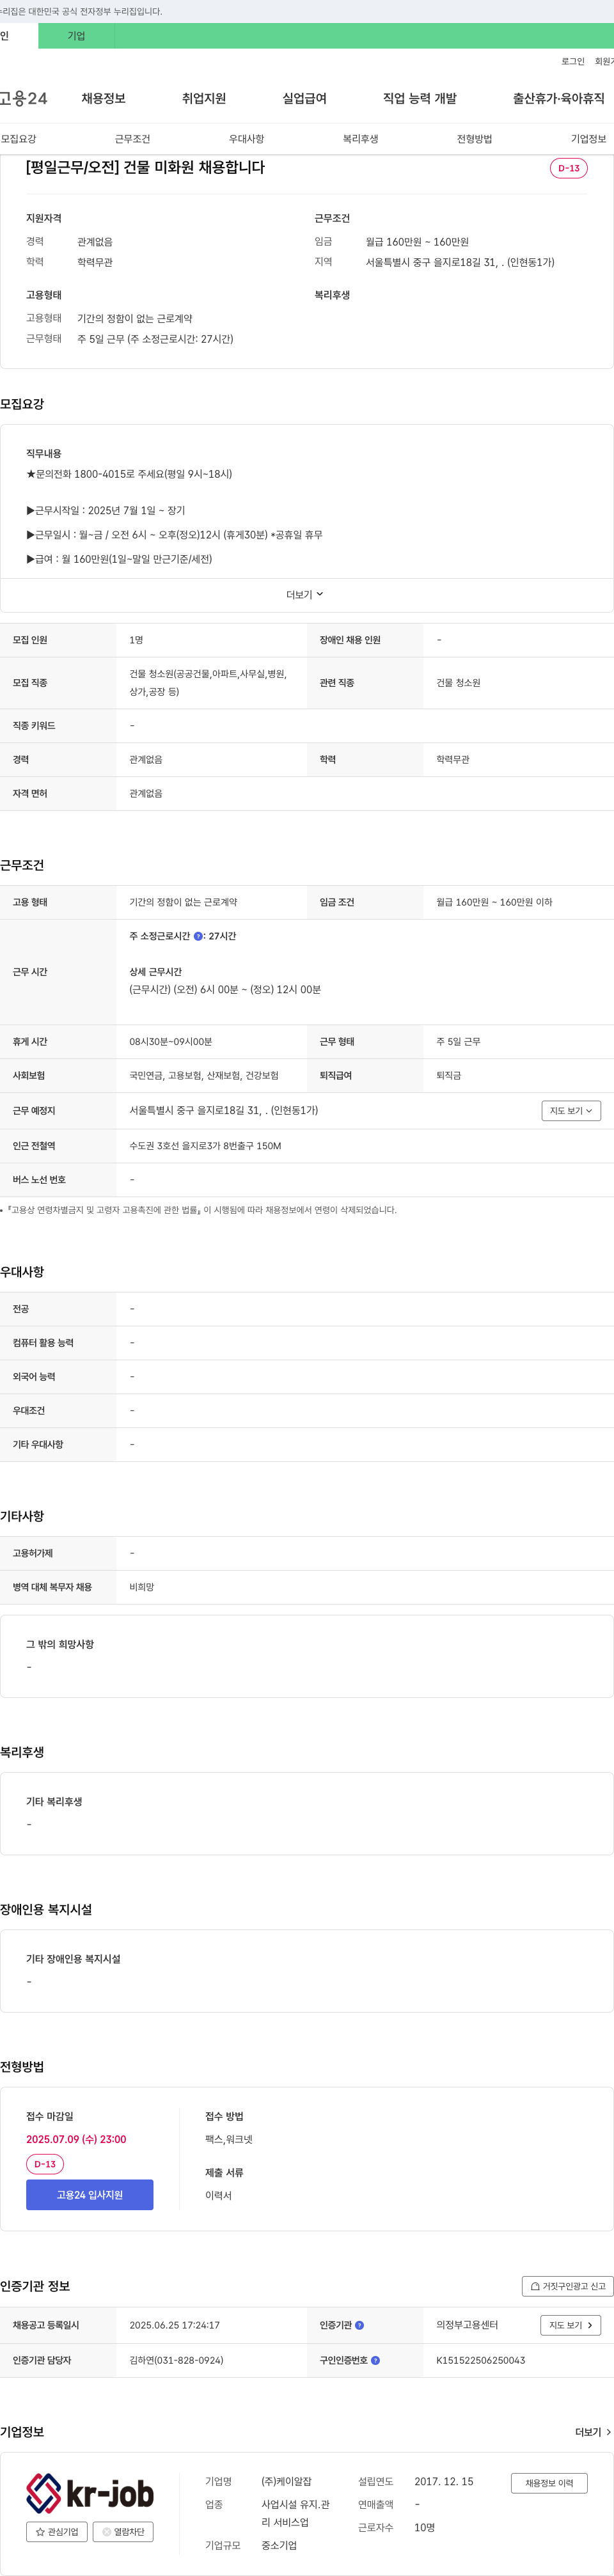Click the 의정부고용센터 text

coord(467,2325)
